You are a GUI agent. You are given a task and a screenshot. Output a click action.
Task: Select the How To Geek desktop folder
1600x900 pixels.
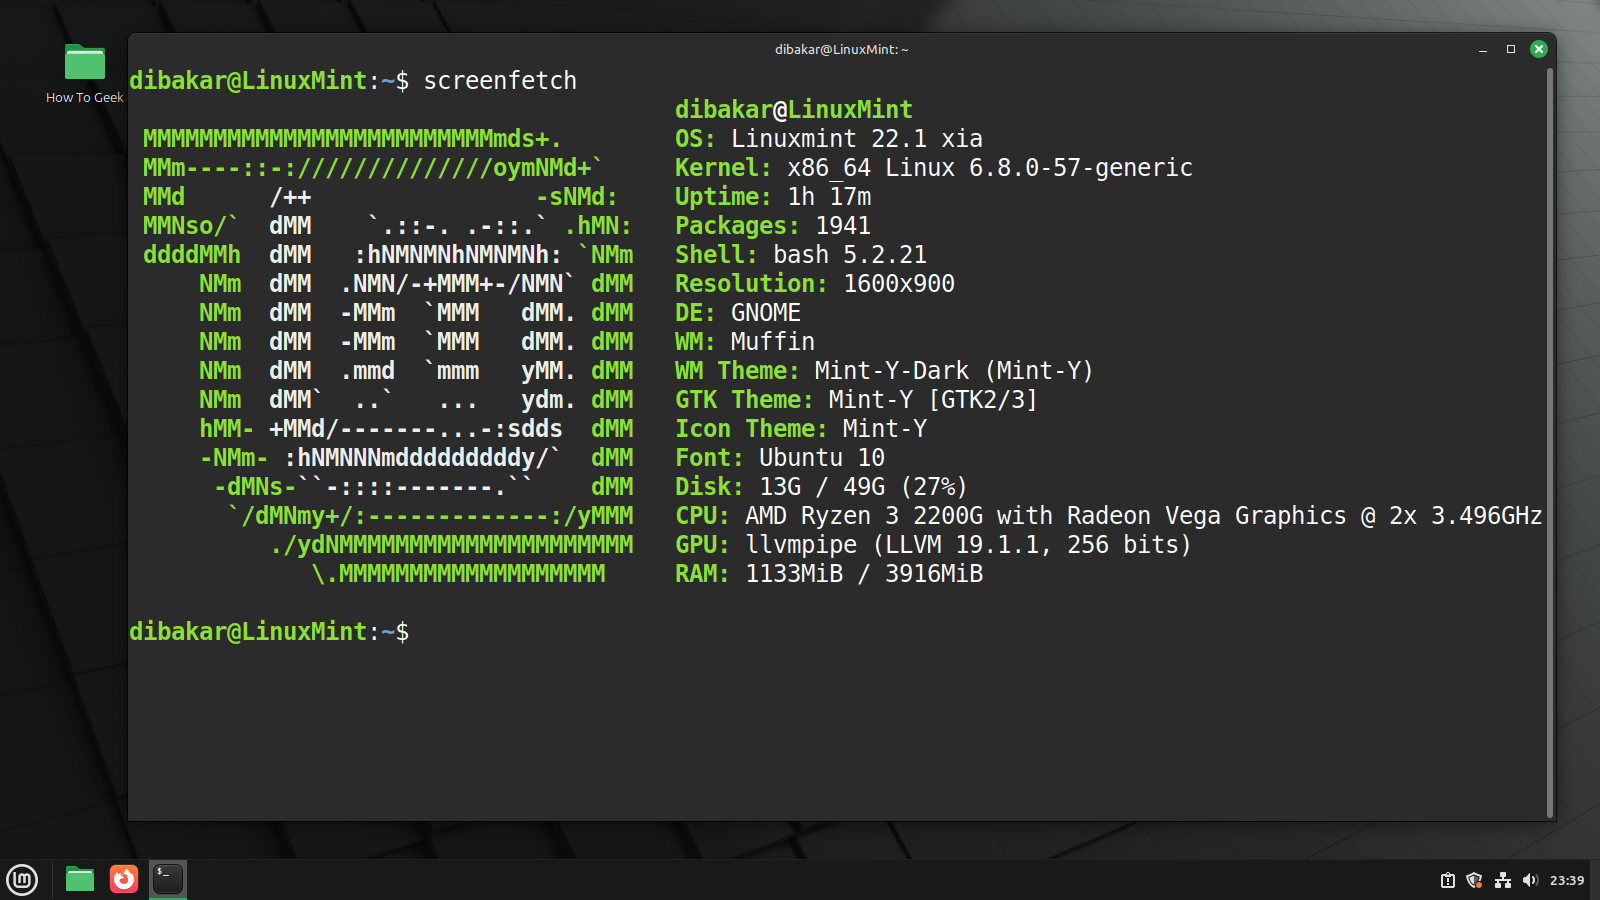coord(85,64)
